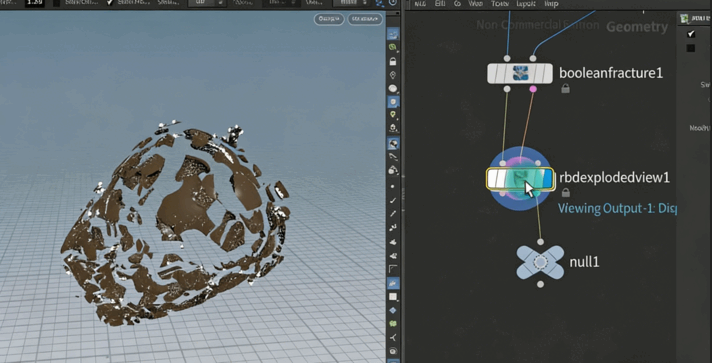Open the No cam camera dropdown
The width and height of the screenshot is (712, 363).
(365, 19)
